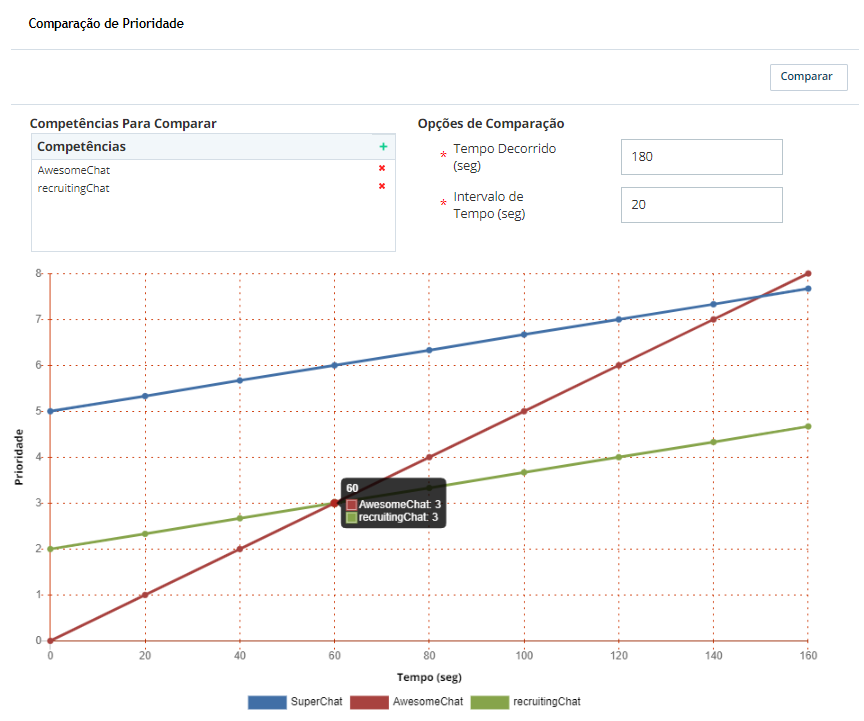Viewport: 864px width, 721px height.
Task: Click the Opções de Comparação heading
Action: (491, 123)
